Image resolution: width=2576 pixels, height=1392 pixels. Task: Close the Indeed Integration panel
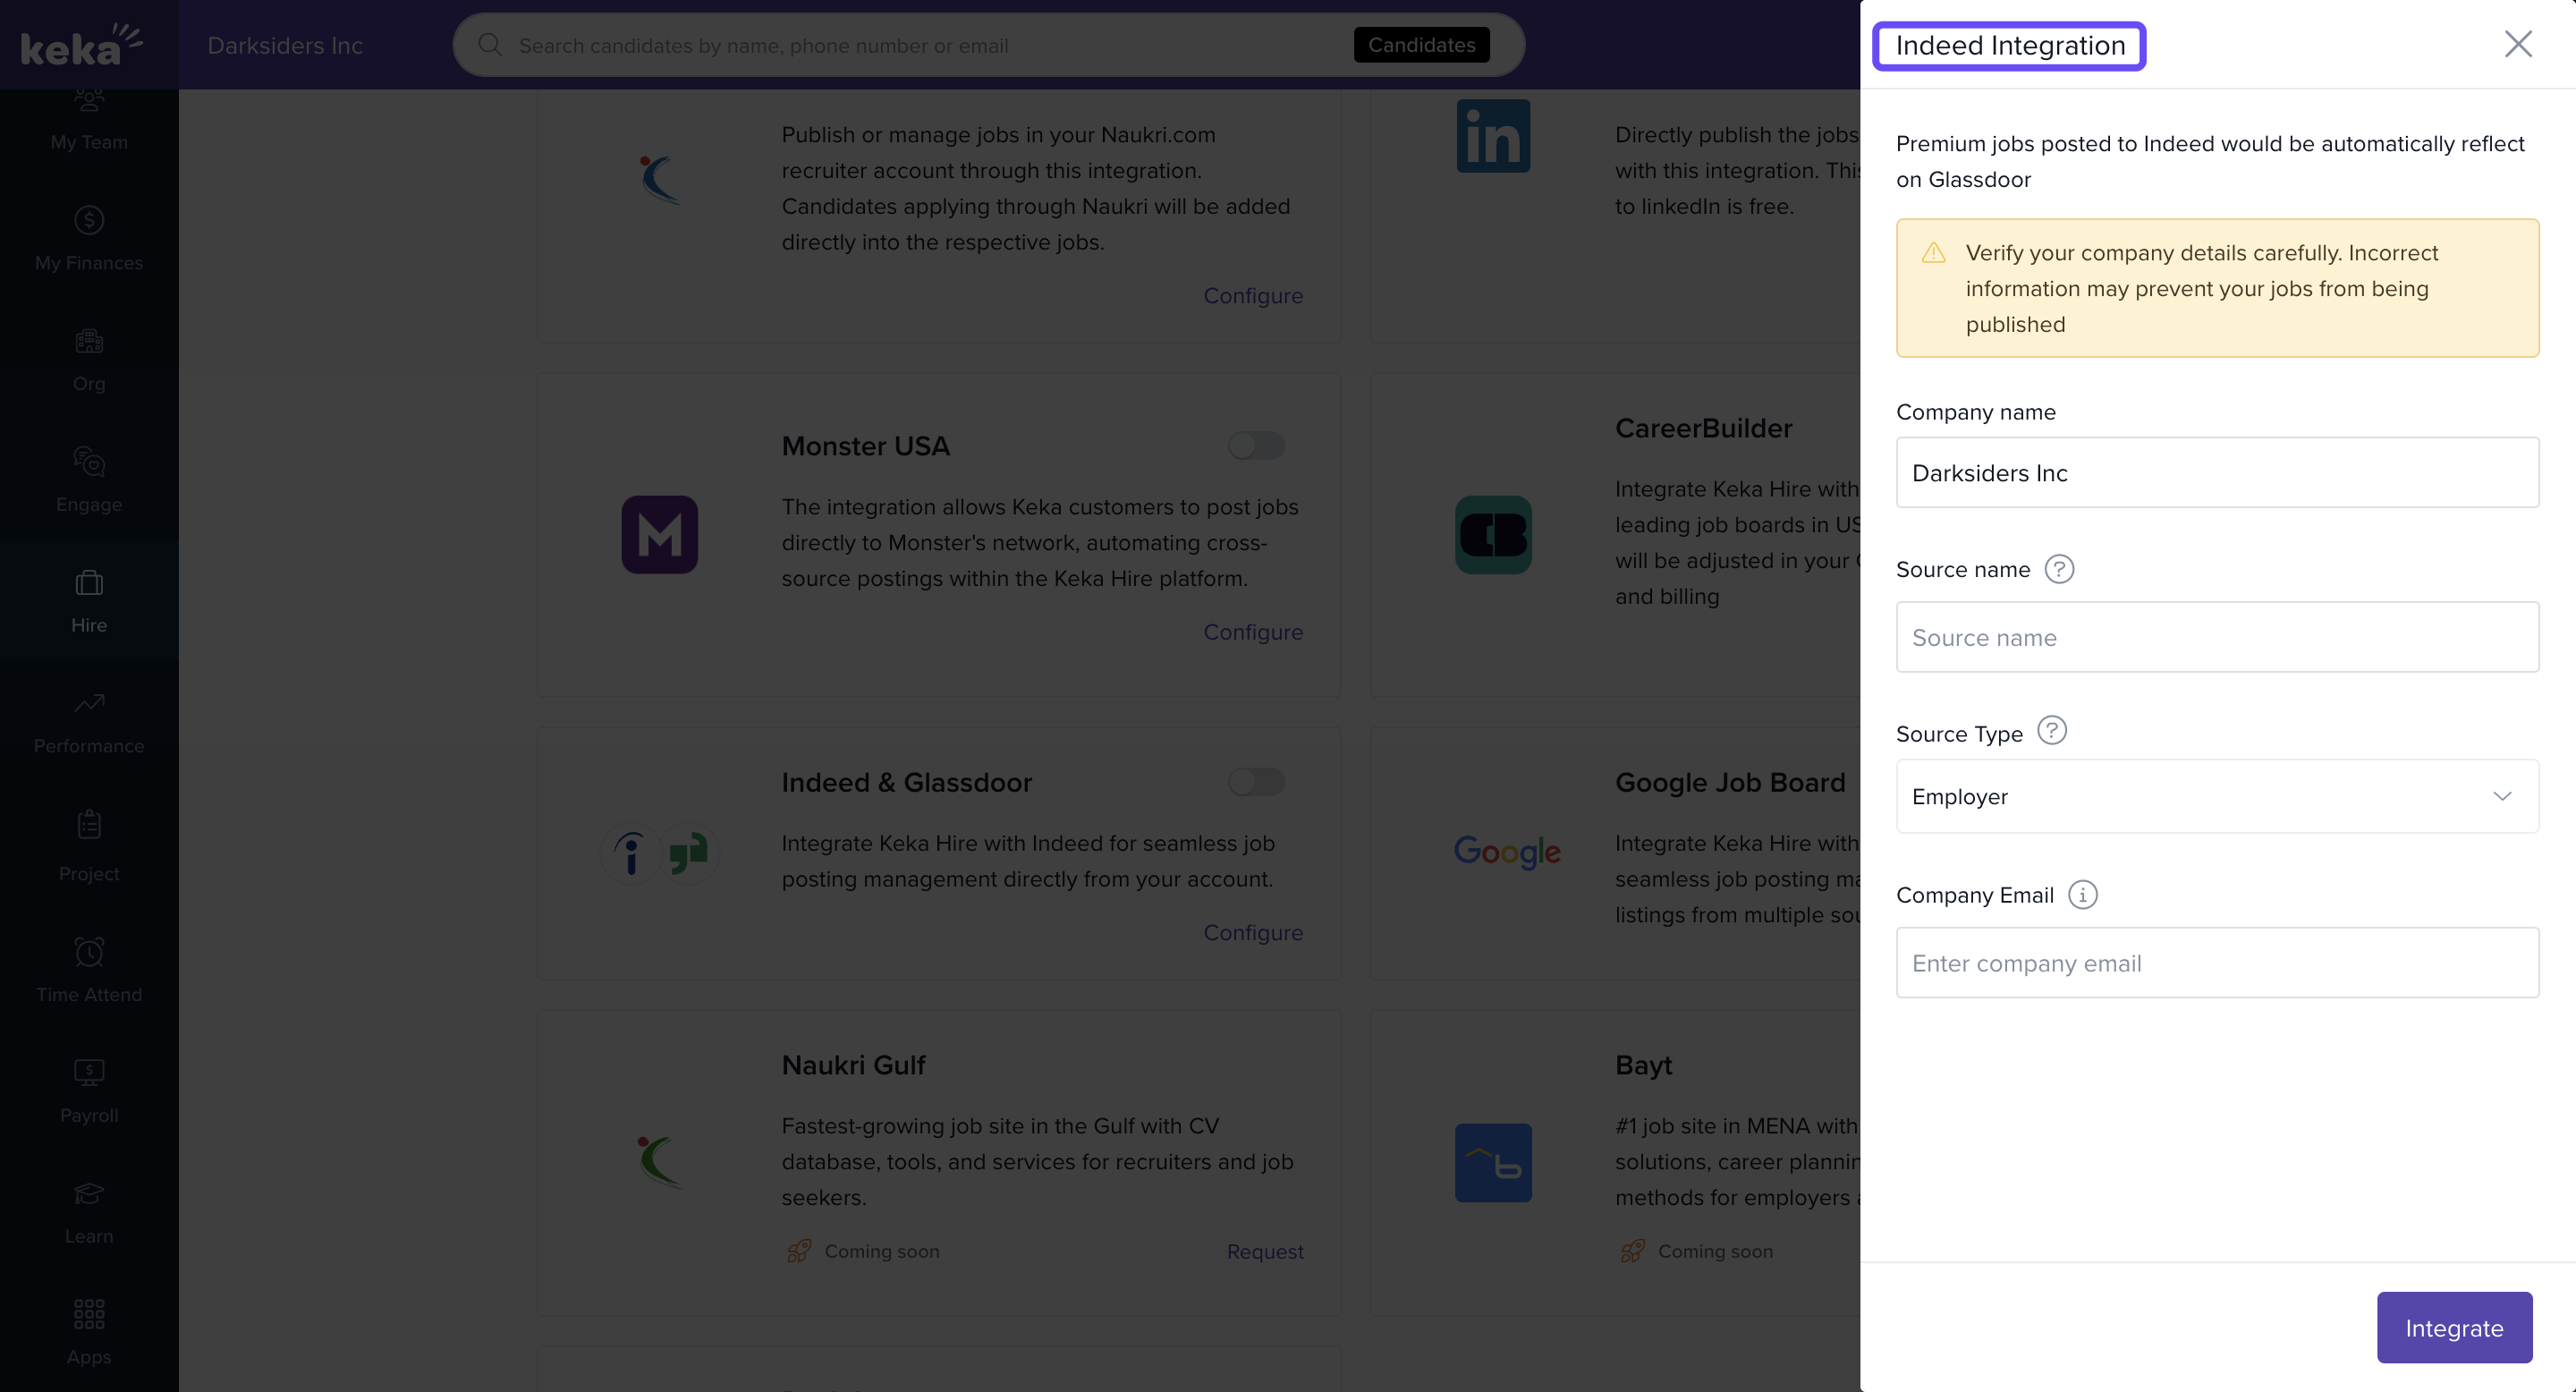point(2517,44)
